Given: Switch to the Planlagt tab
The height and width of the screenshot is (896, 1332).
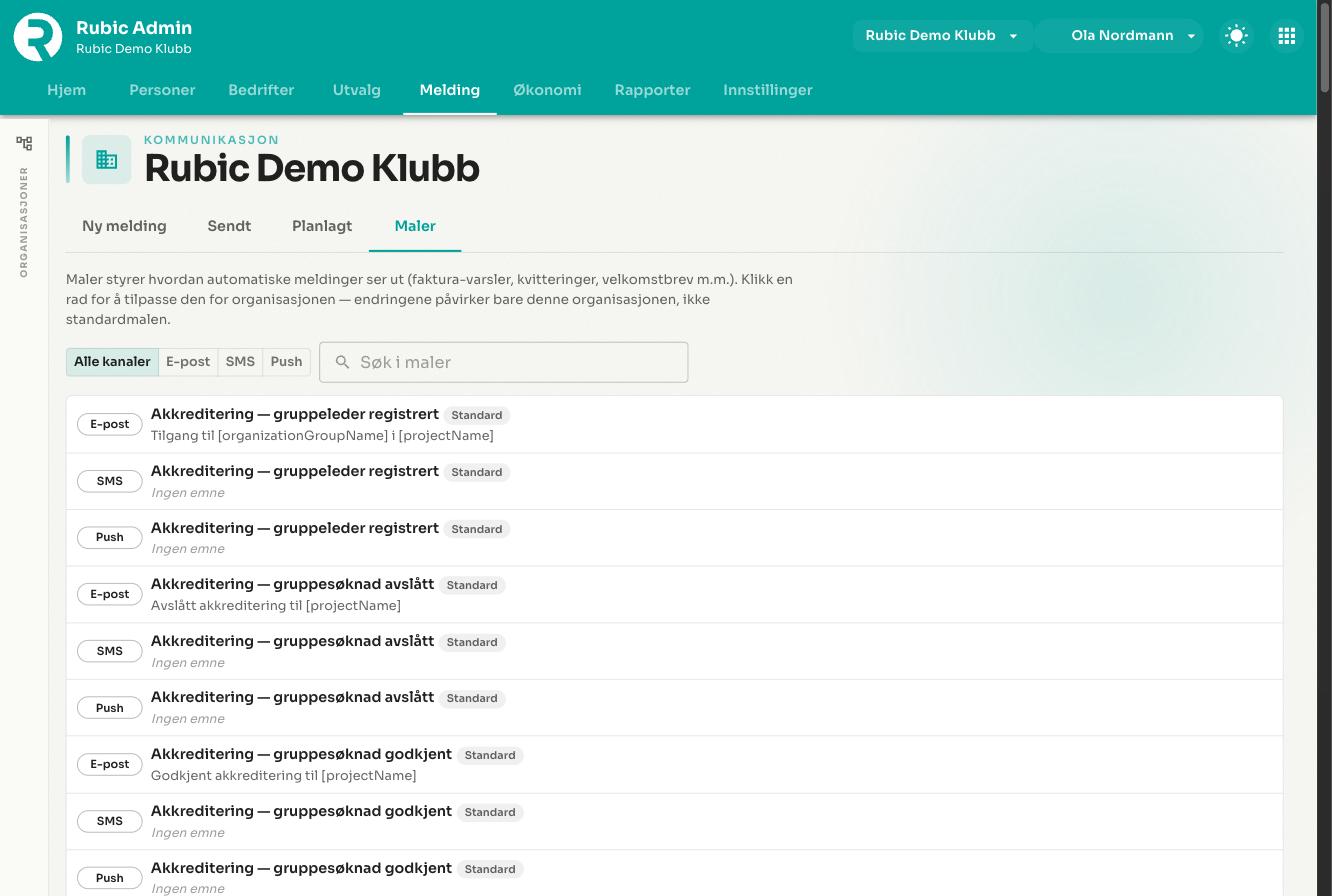Looking at the screenshot, I should pos(322,226).
